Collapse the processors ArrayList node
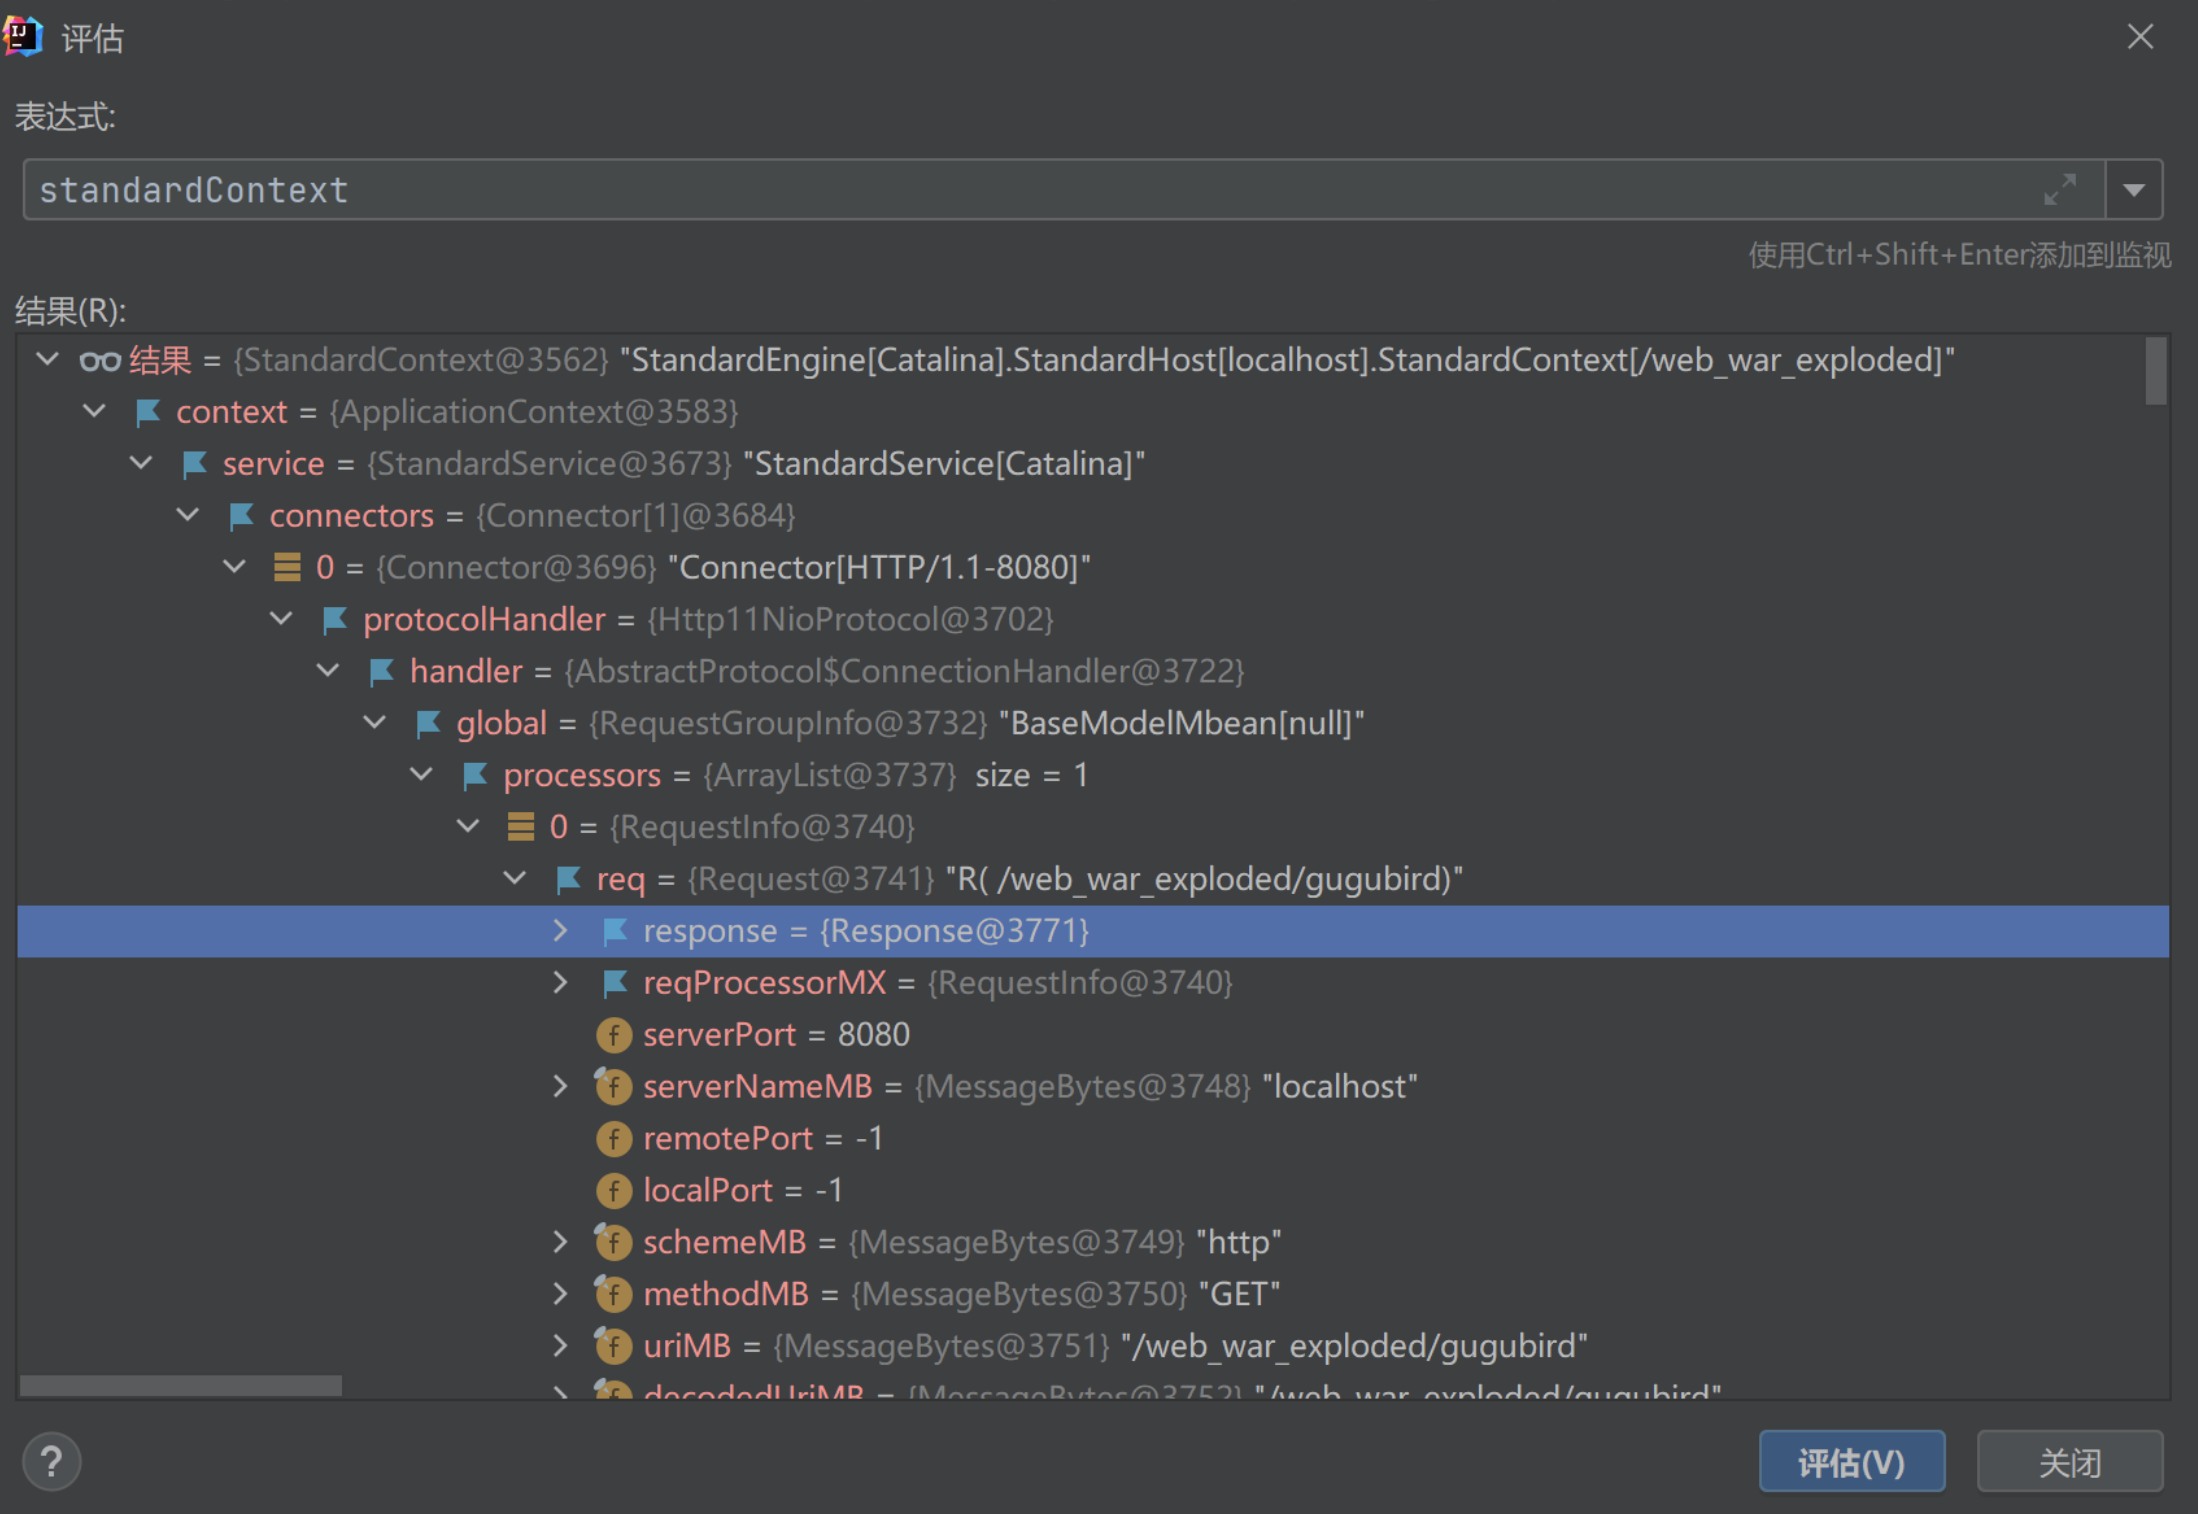This screenshot has height=1514, width=2198. [422, 774]
